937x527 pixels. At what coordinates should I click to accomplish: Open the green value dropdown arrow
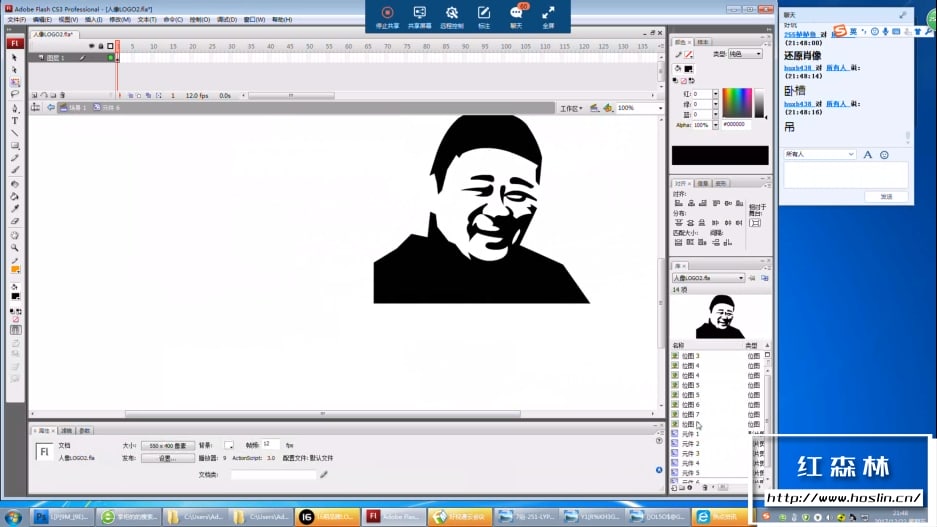pos(715,105)
